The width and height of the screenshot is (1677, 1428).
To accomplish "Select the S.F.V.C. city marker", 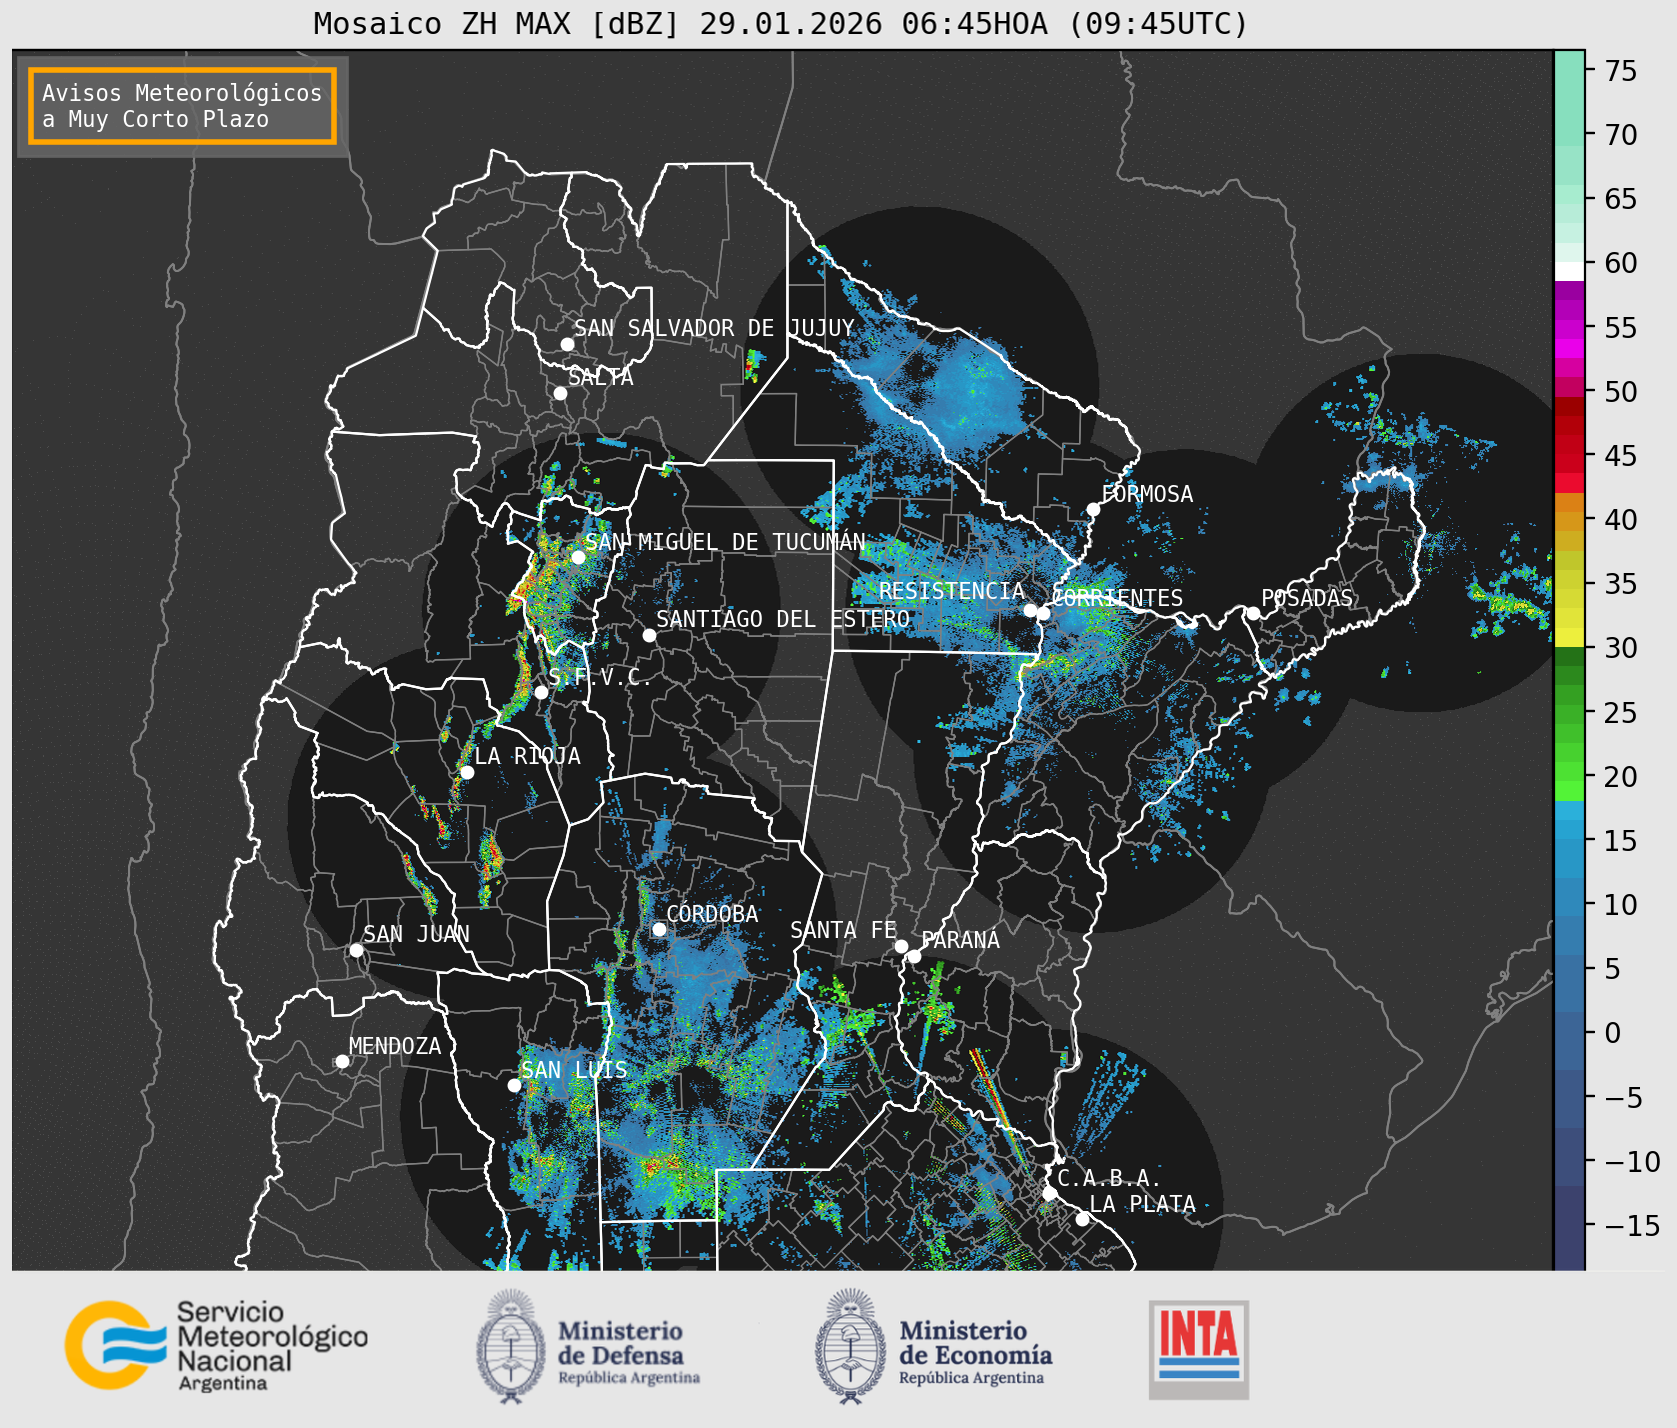I will point(541,692).
